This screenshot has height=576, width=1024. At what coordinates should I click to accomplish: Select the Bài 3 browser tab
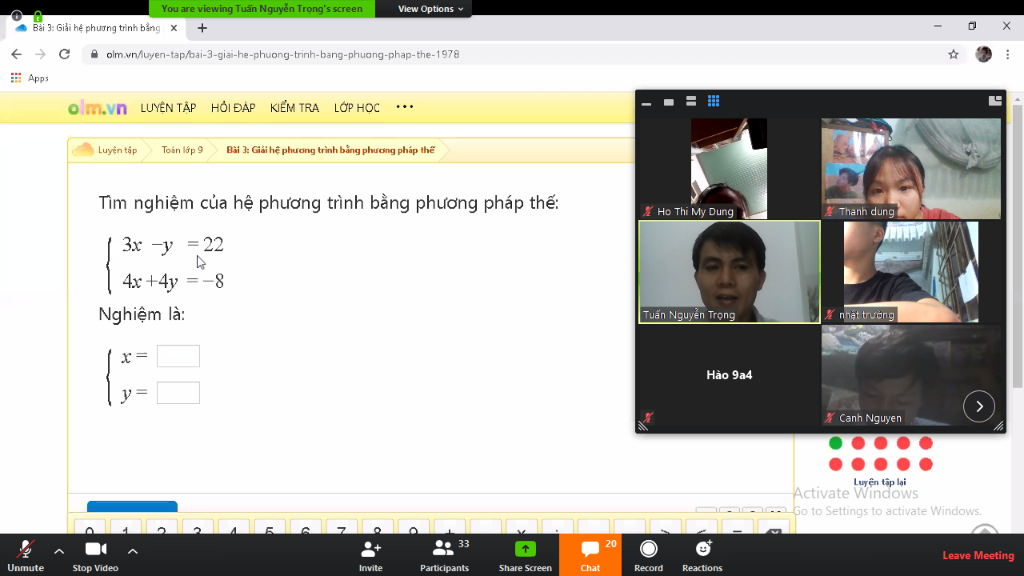[x=96, y=28]
